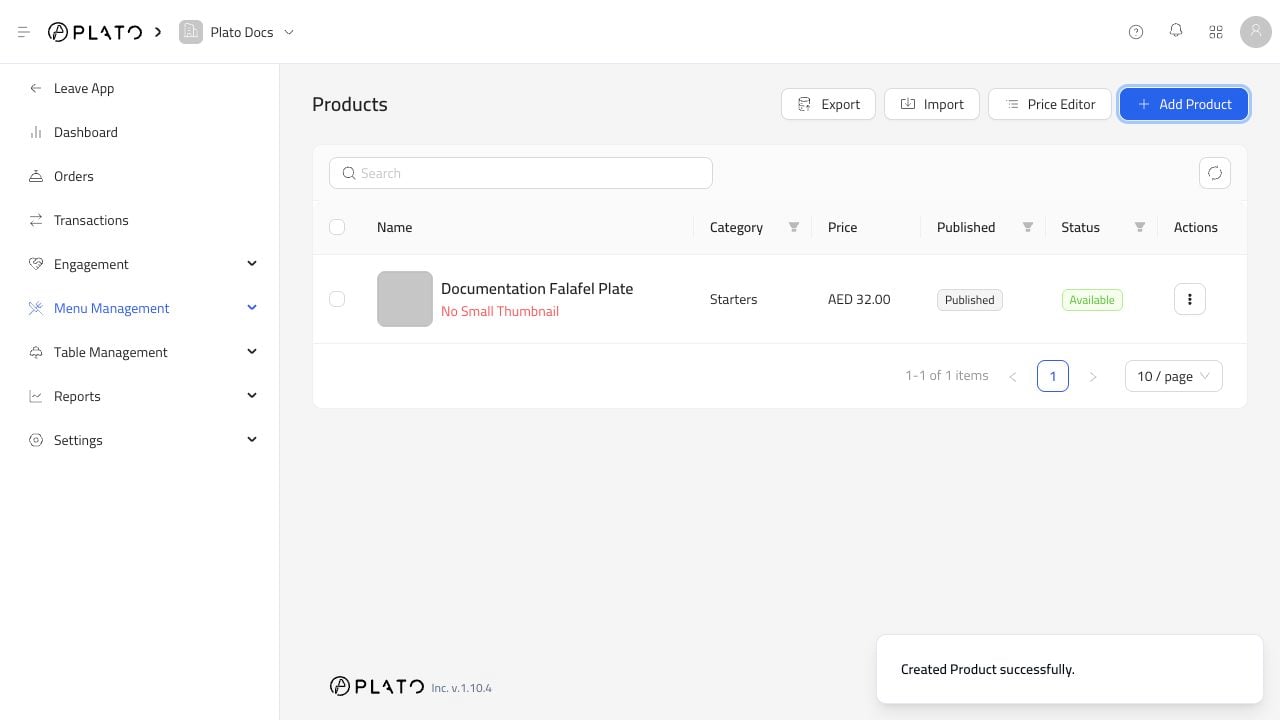Click the Published tag
Image resolution: width=1280 pixels, height=720 pixels.
click(970, 300)
